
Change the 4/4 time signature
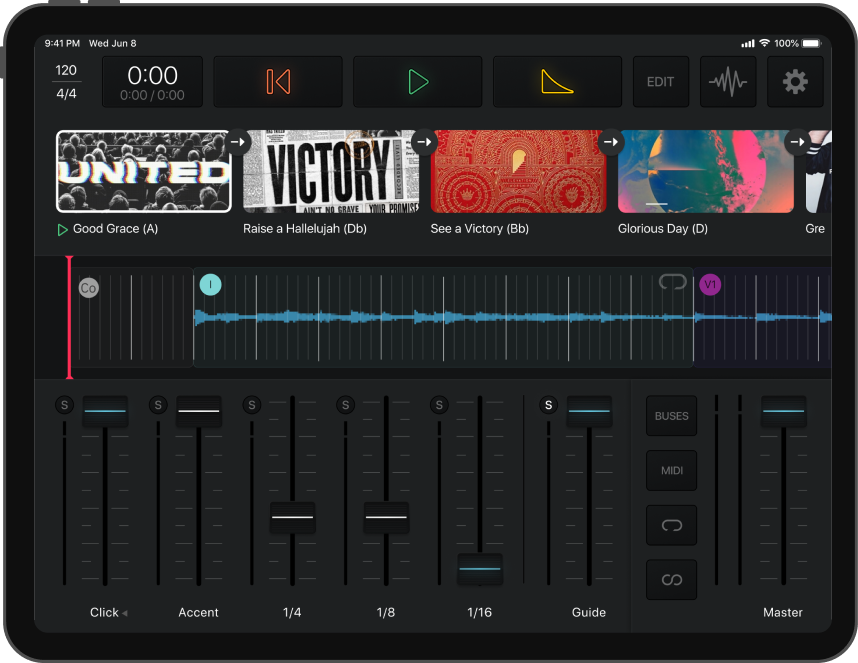tap(66, 94)
